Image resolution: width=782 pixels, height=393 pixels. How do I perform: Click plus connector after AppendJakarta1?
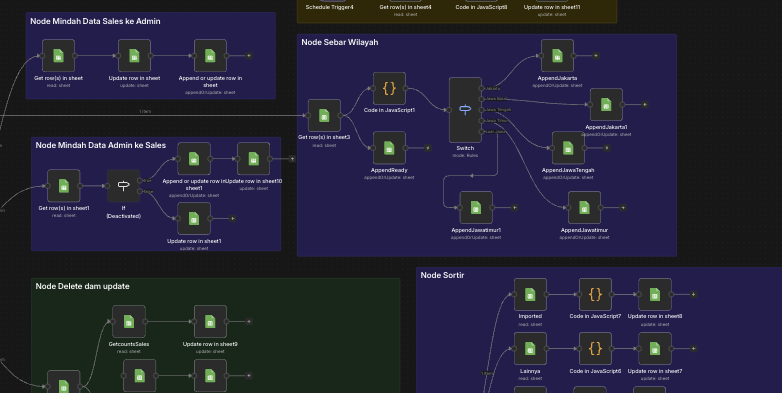[x=644, y=105]
